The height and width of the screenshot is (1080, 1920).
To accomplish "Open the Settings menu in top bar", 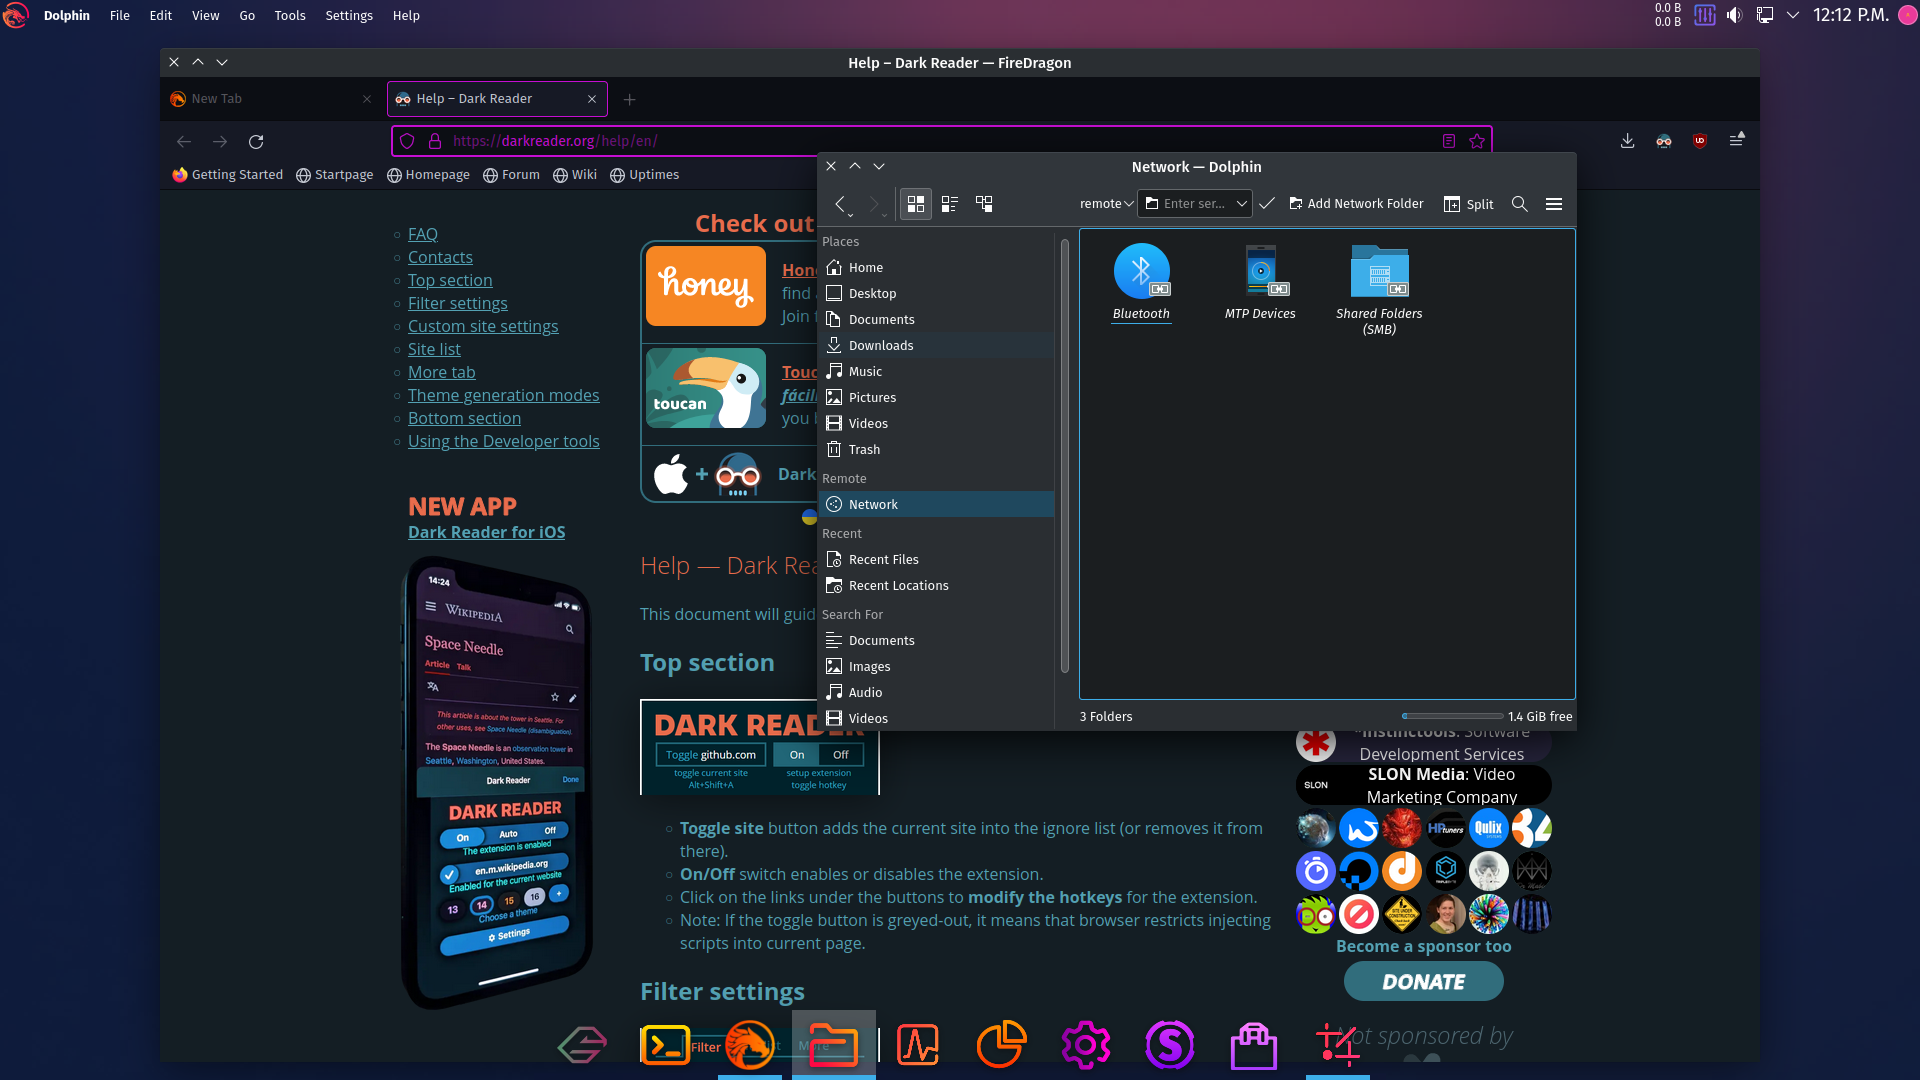I will (x=349, y=15).
